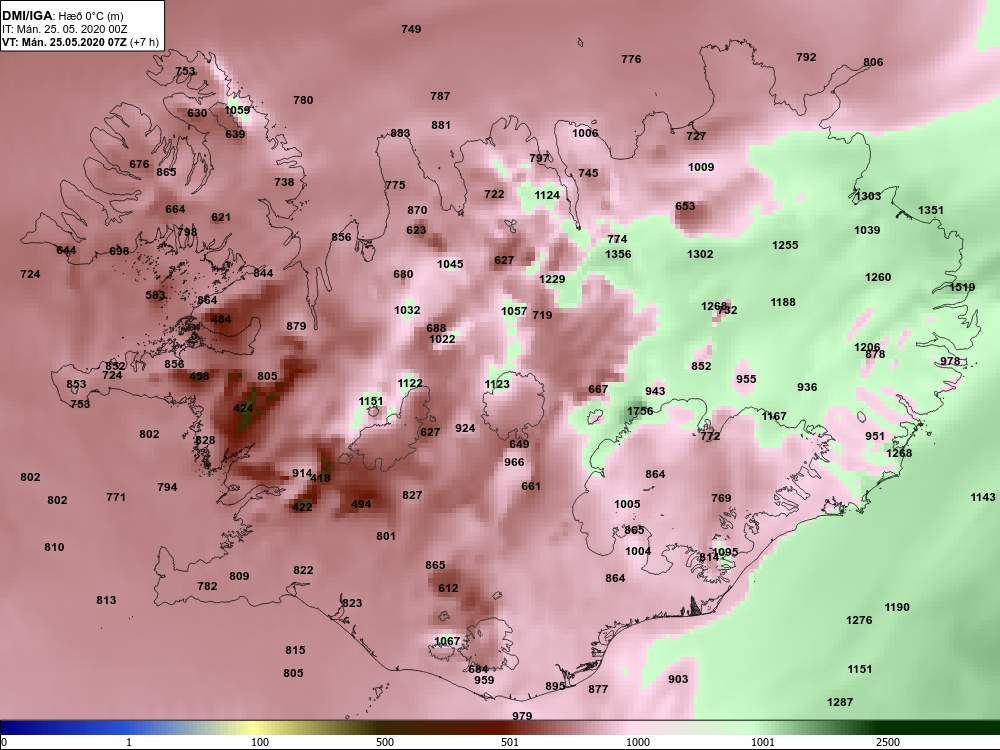Click the color scale label 1001
The height and width of the screenshot is (750, 1000).
[763, 742]
